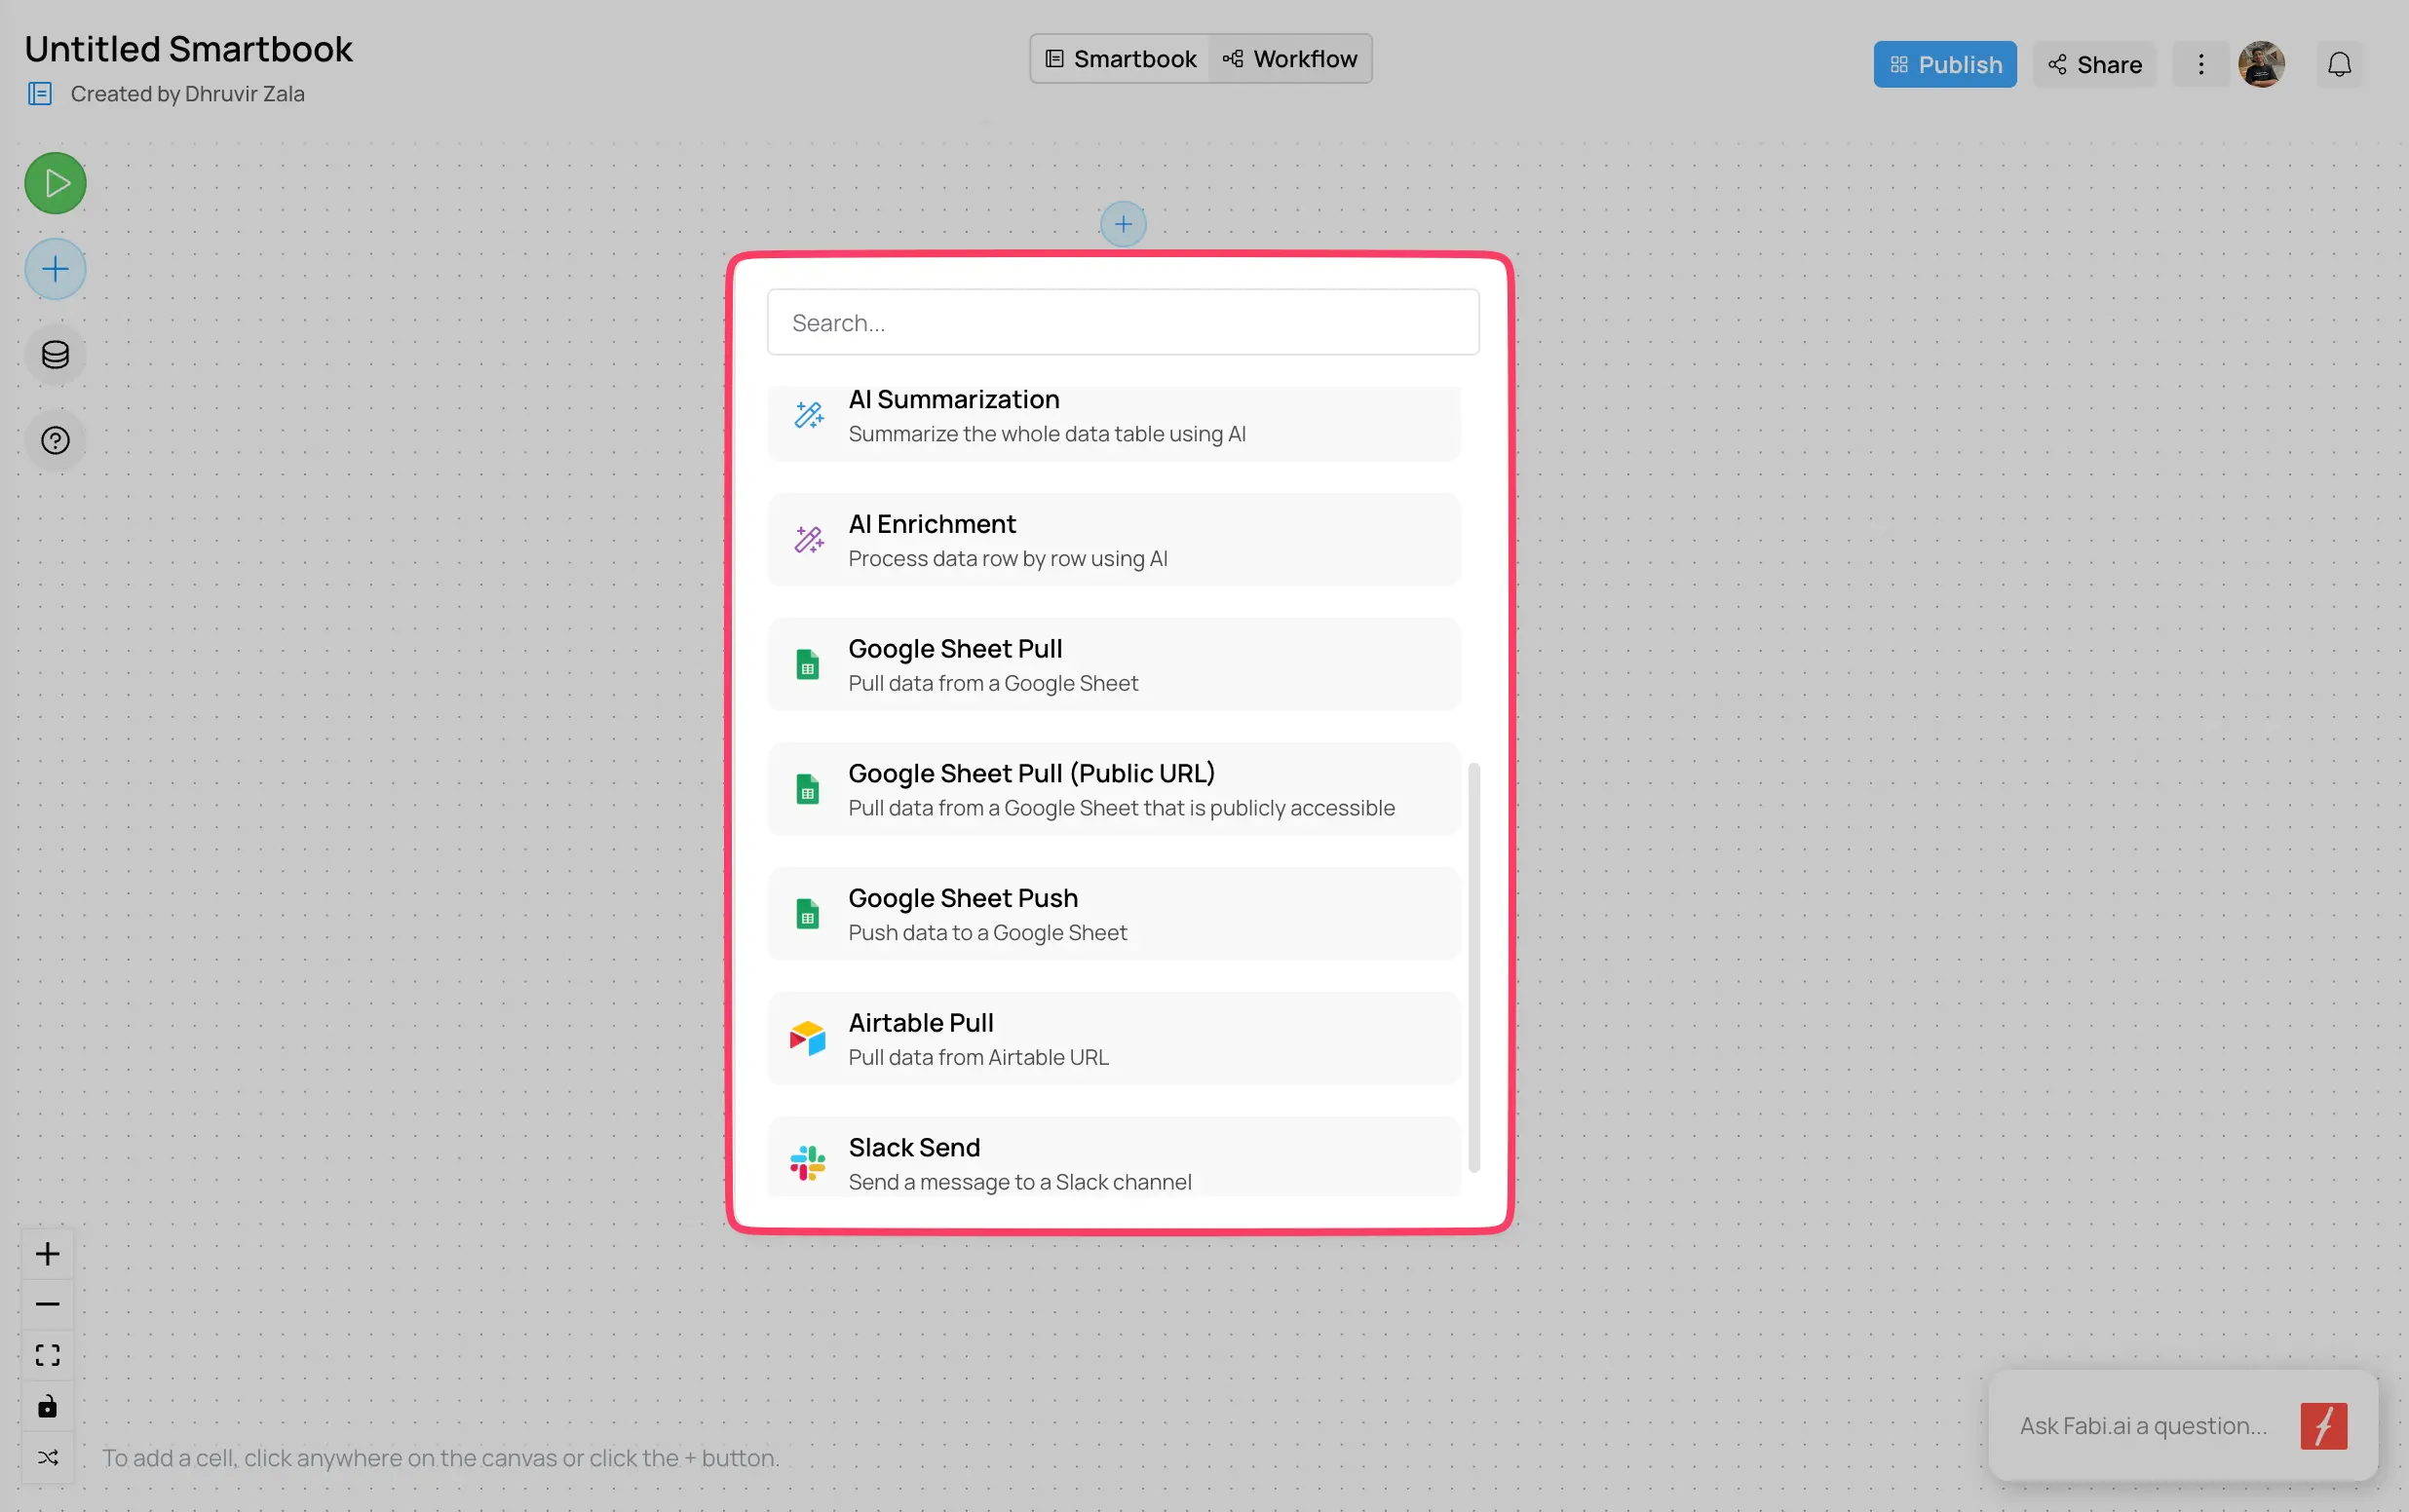
Task: Click the Share button
Action: pos(2094,65)
